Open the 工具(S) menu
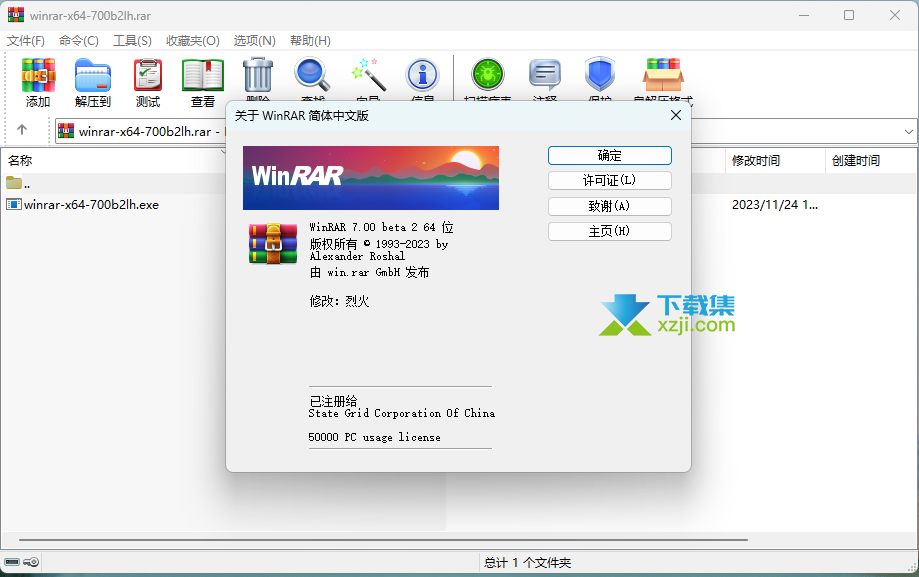This screenshot has width=919, height=577. tap(132, 40)
